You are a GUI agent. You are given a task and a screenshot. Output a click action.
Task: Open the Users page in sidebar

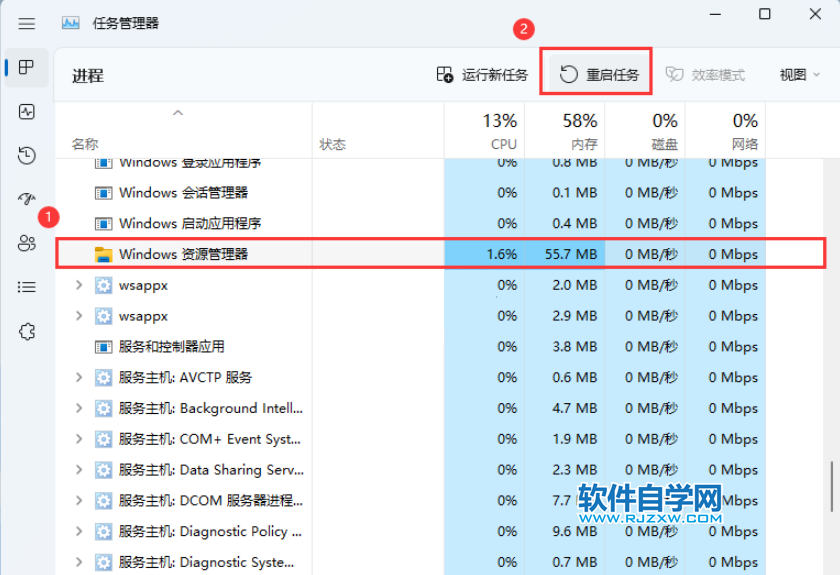pyautogui.click(x=26, y=243)
